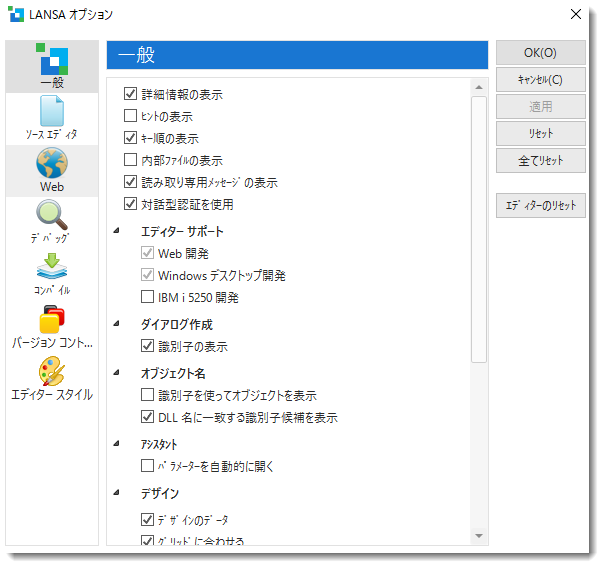This screenshot has height=568, width=604.
Task: Enable IBM i 5250 開発 checkbox
Action: click(x=147, y=297)
